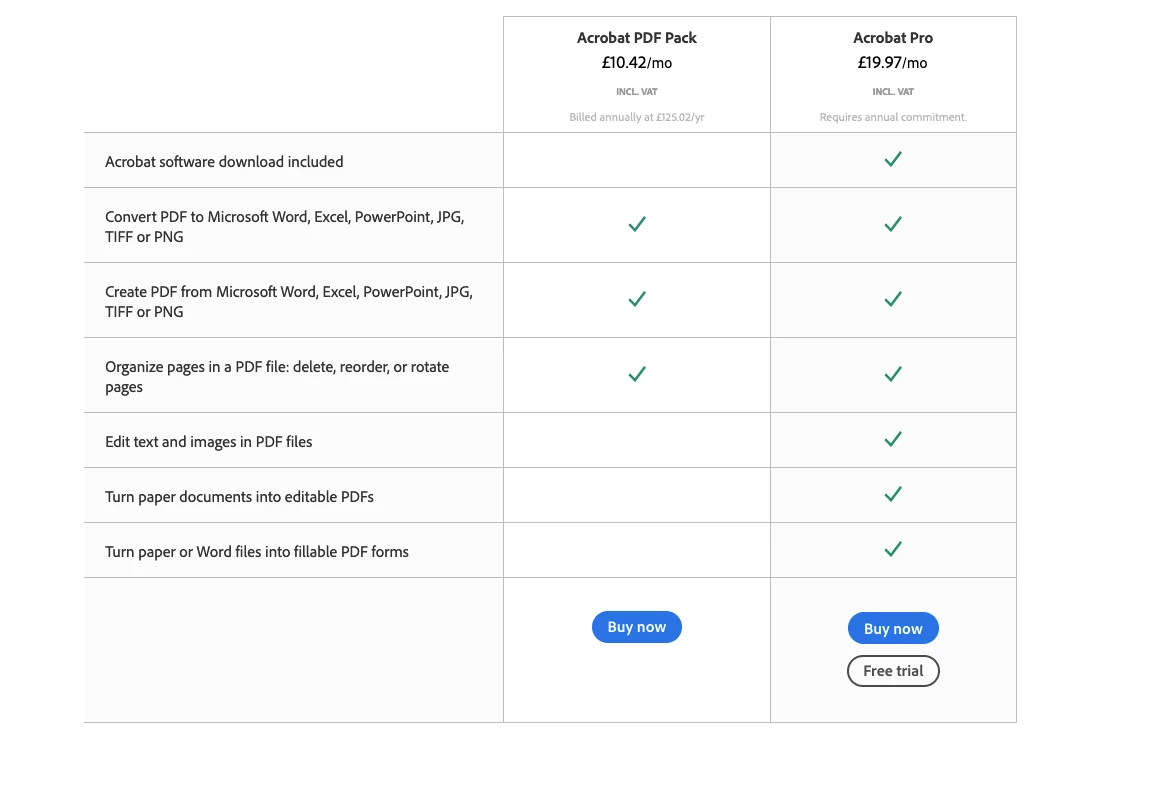Click Acrobat Pro checkmark for Edit text row

(x=892, y=439)
